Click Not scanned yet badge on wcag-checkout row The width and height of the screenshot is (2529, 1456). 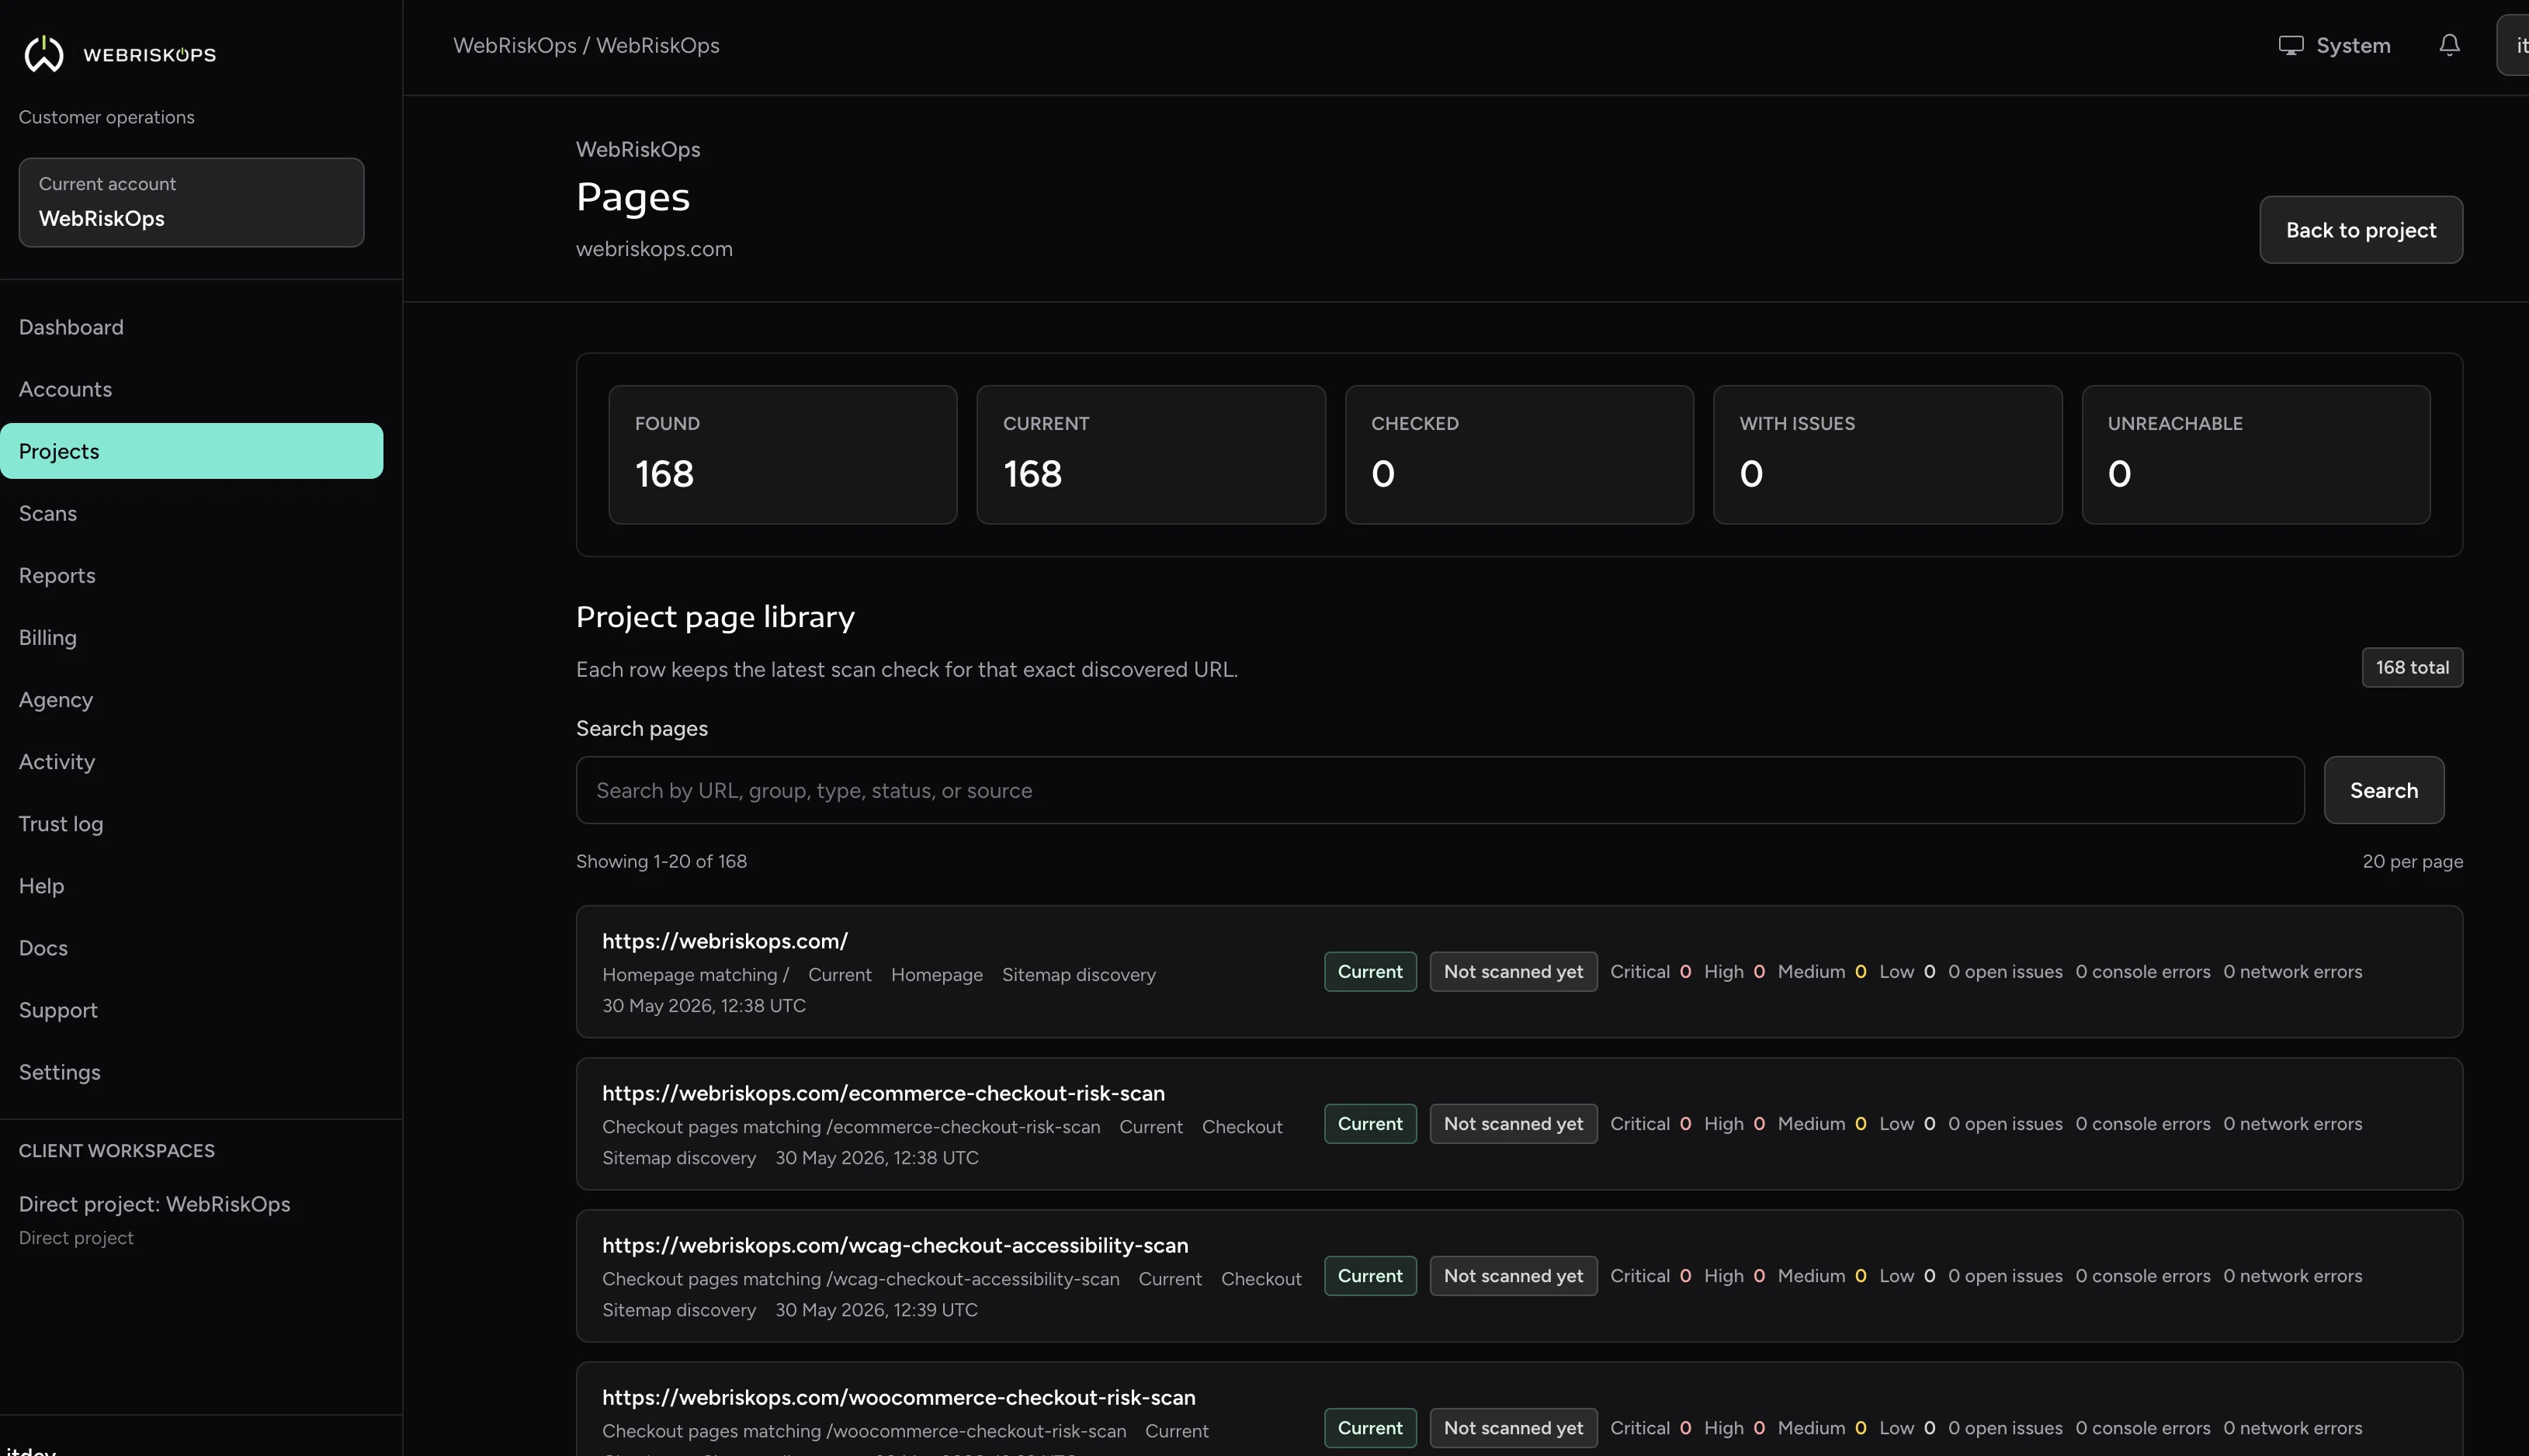[x=1513, y=1276]
